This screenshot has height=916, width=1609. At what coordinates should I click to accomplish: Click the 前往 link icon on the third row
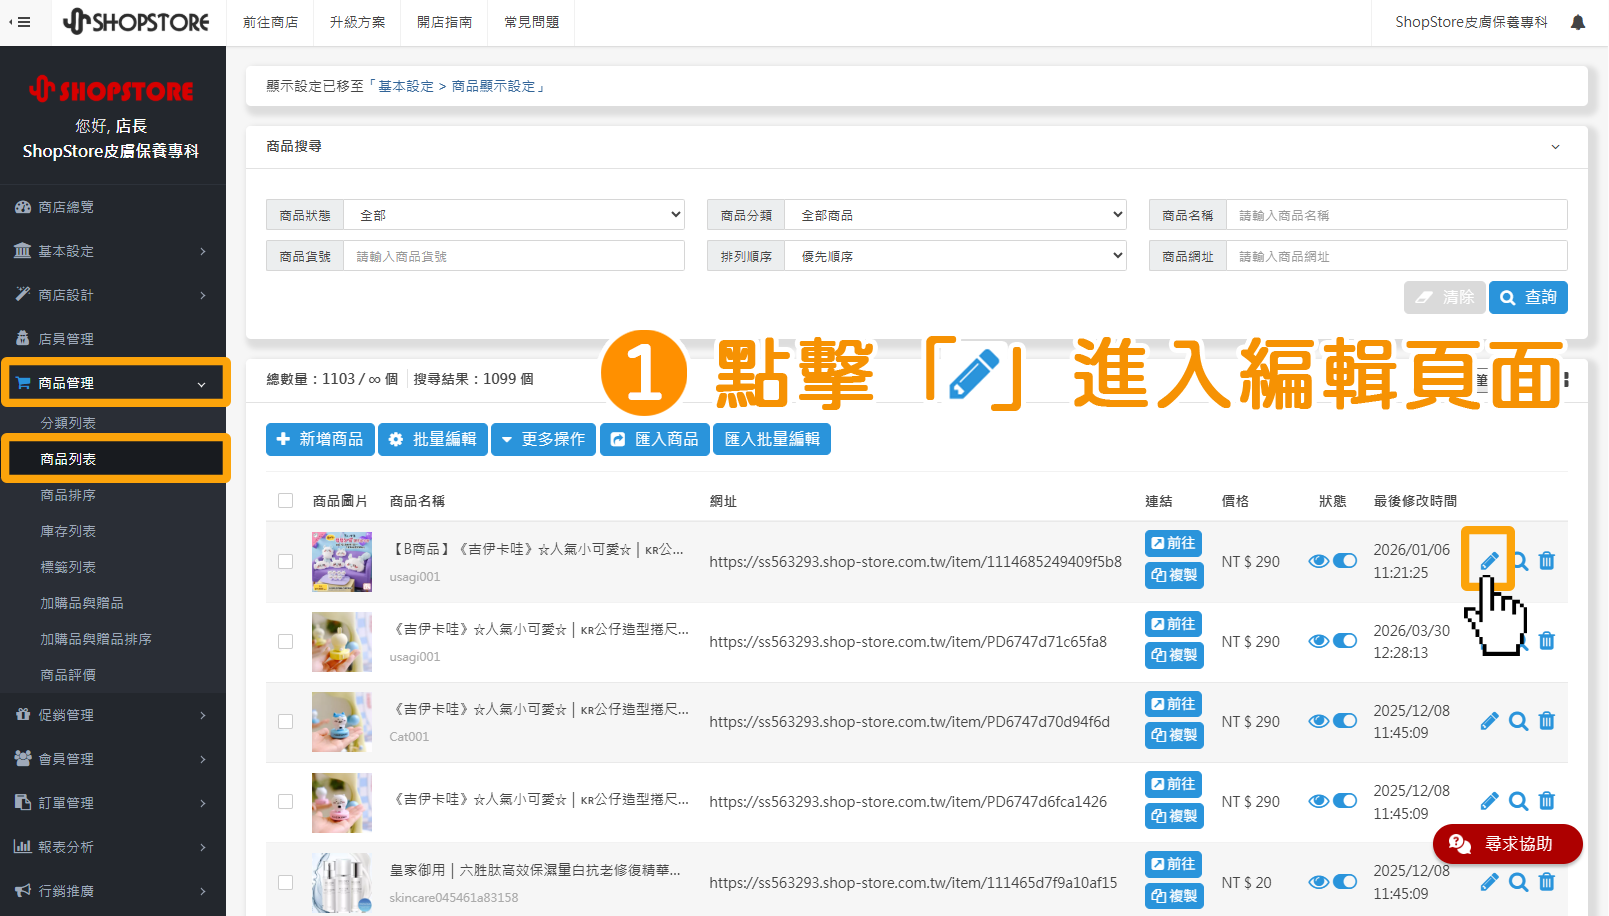pyautogui.click(x=1173, y=703)
